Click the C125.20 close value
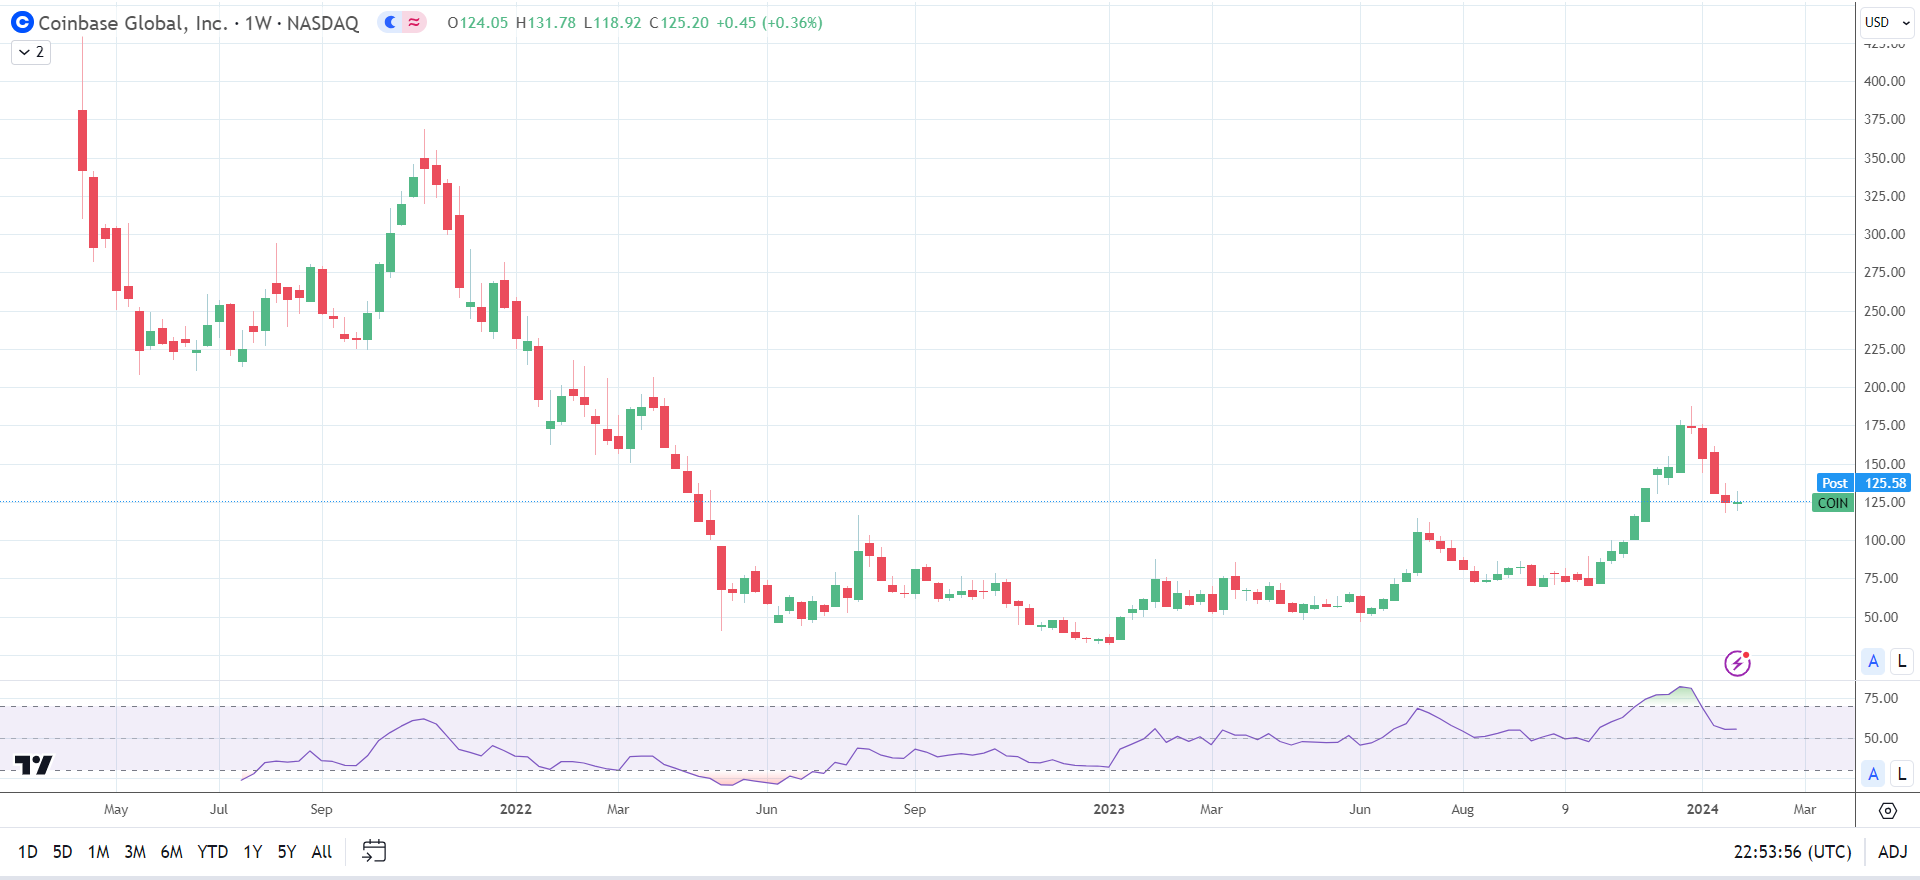1920x880 pixels. click(x=679, y=22)
